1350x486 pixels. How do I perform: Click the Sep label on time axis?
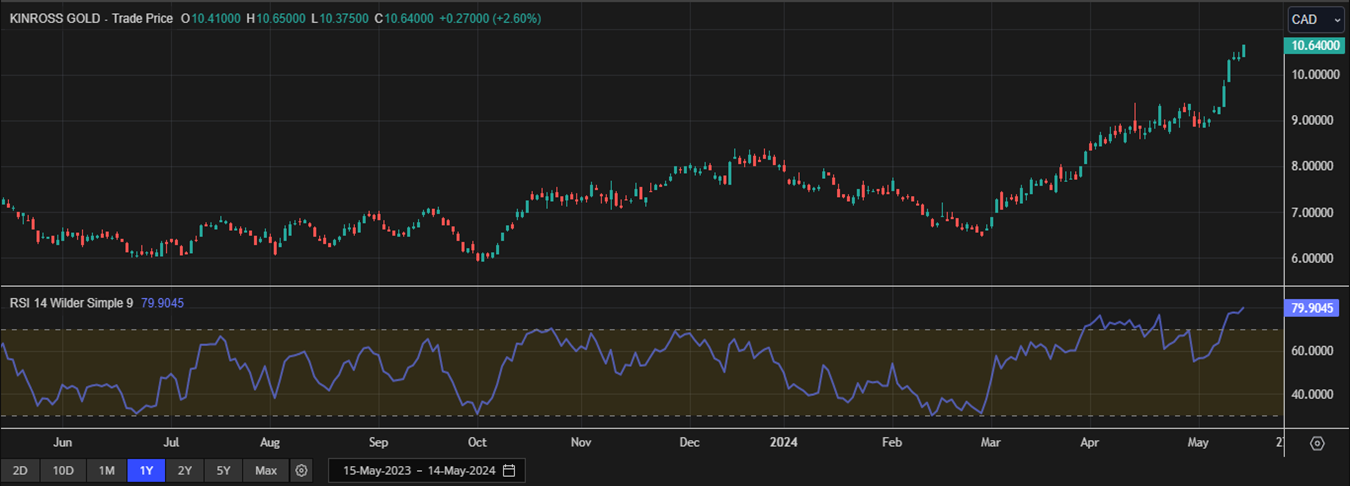(378, 441)
